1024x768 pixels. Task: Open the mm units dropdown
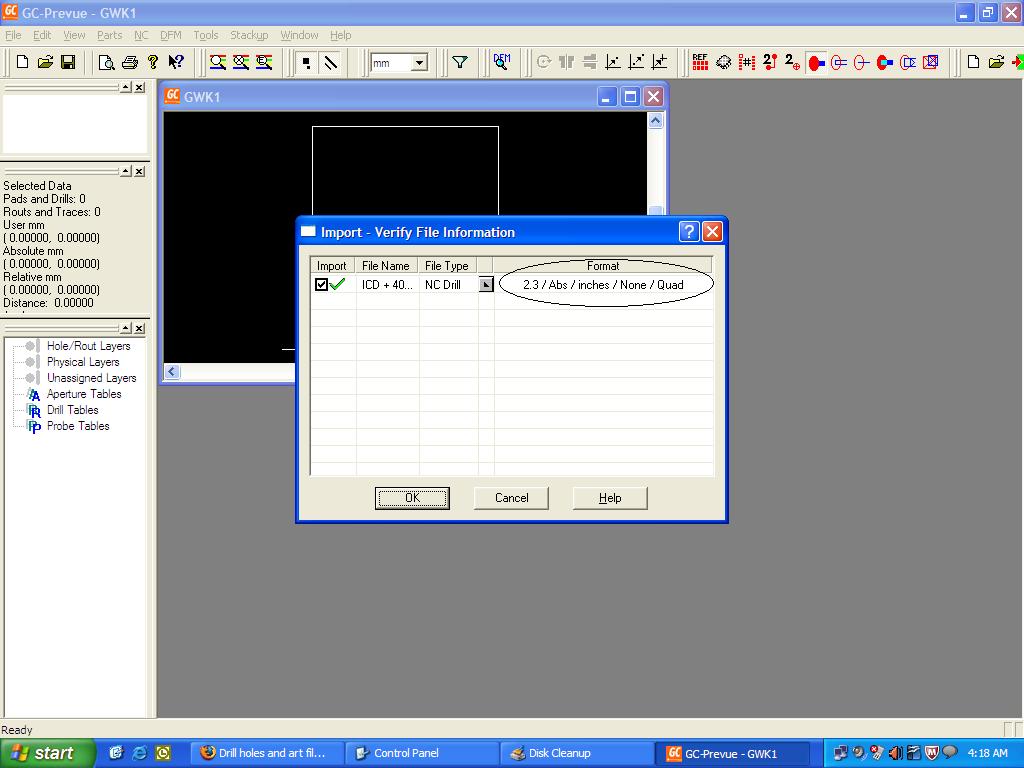pos(419,63)
